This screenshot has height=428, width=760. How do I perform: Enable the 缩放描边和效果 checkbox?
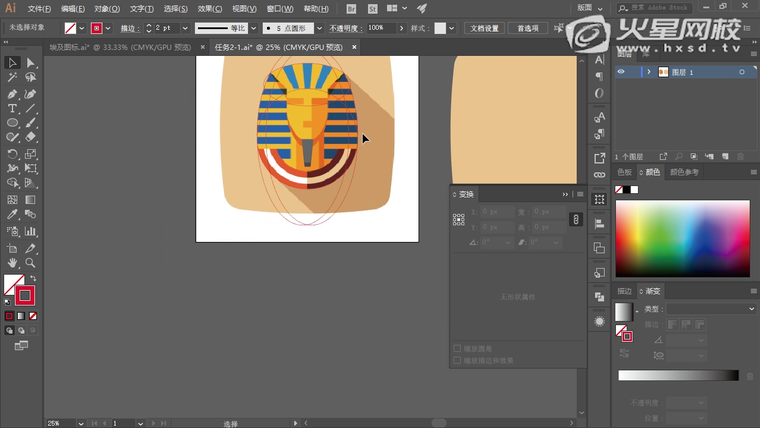tap(458, 360)
